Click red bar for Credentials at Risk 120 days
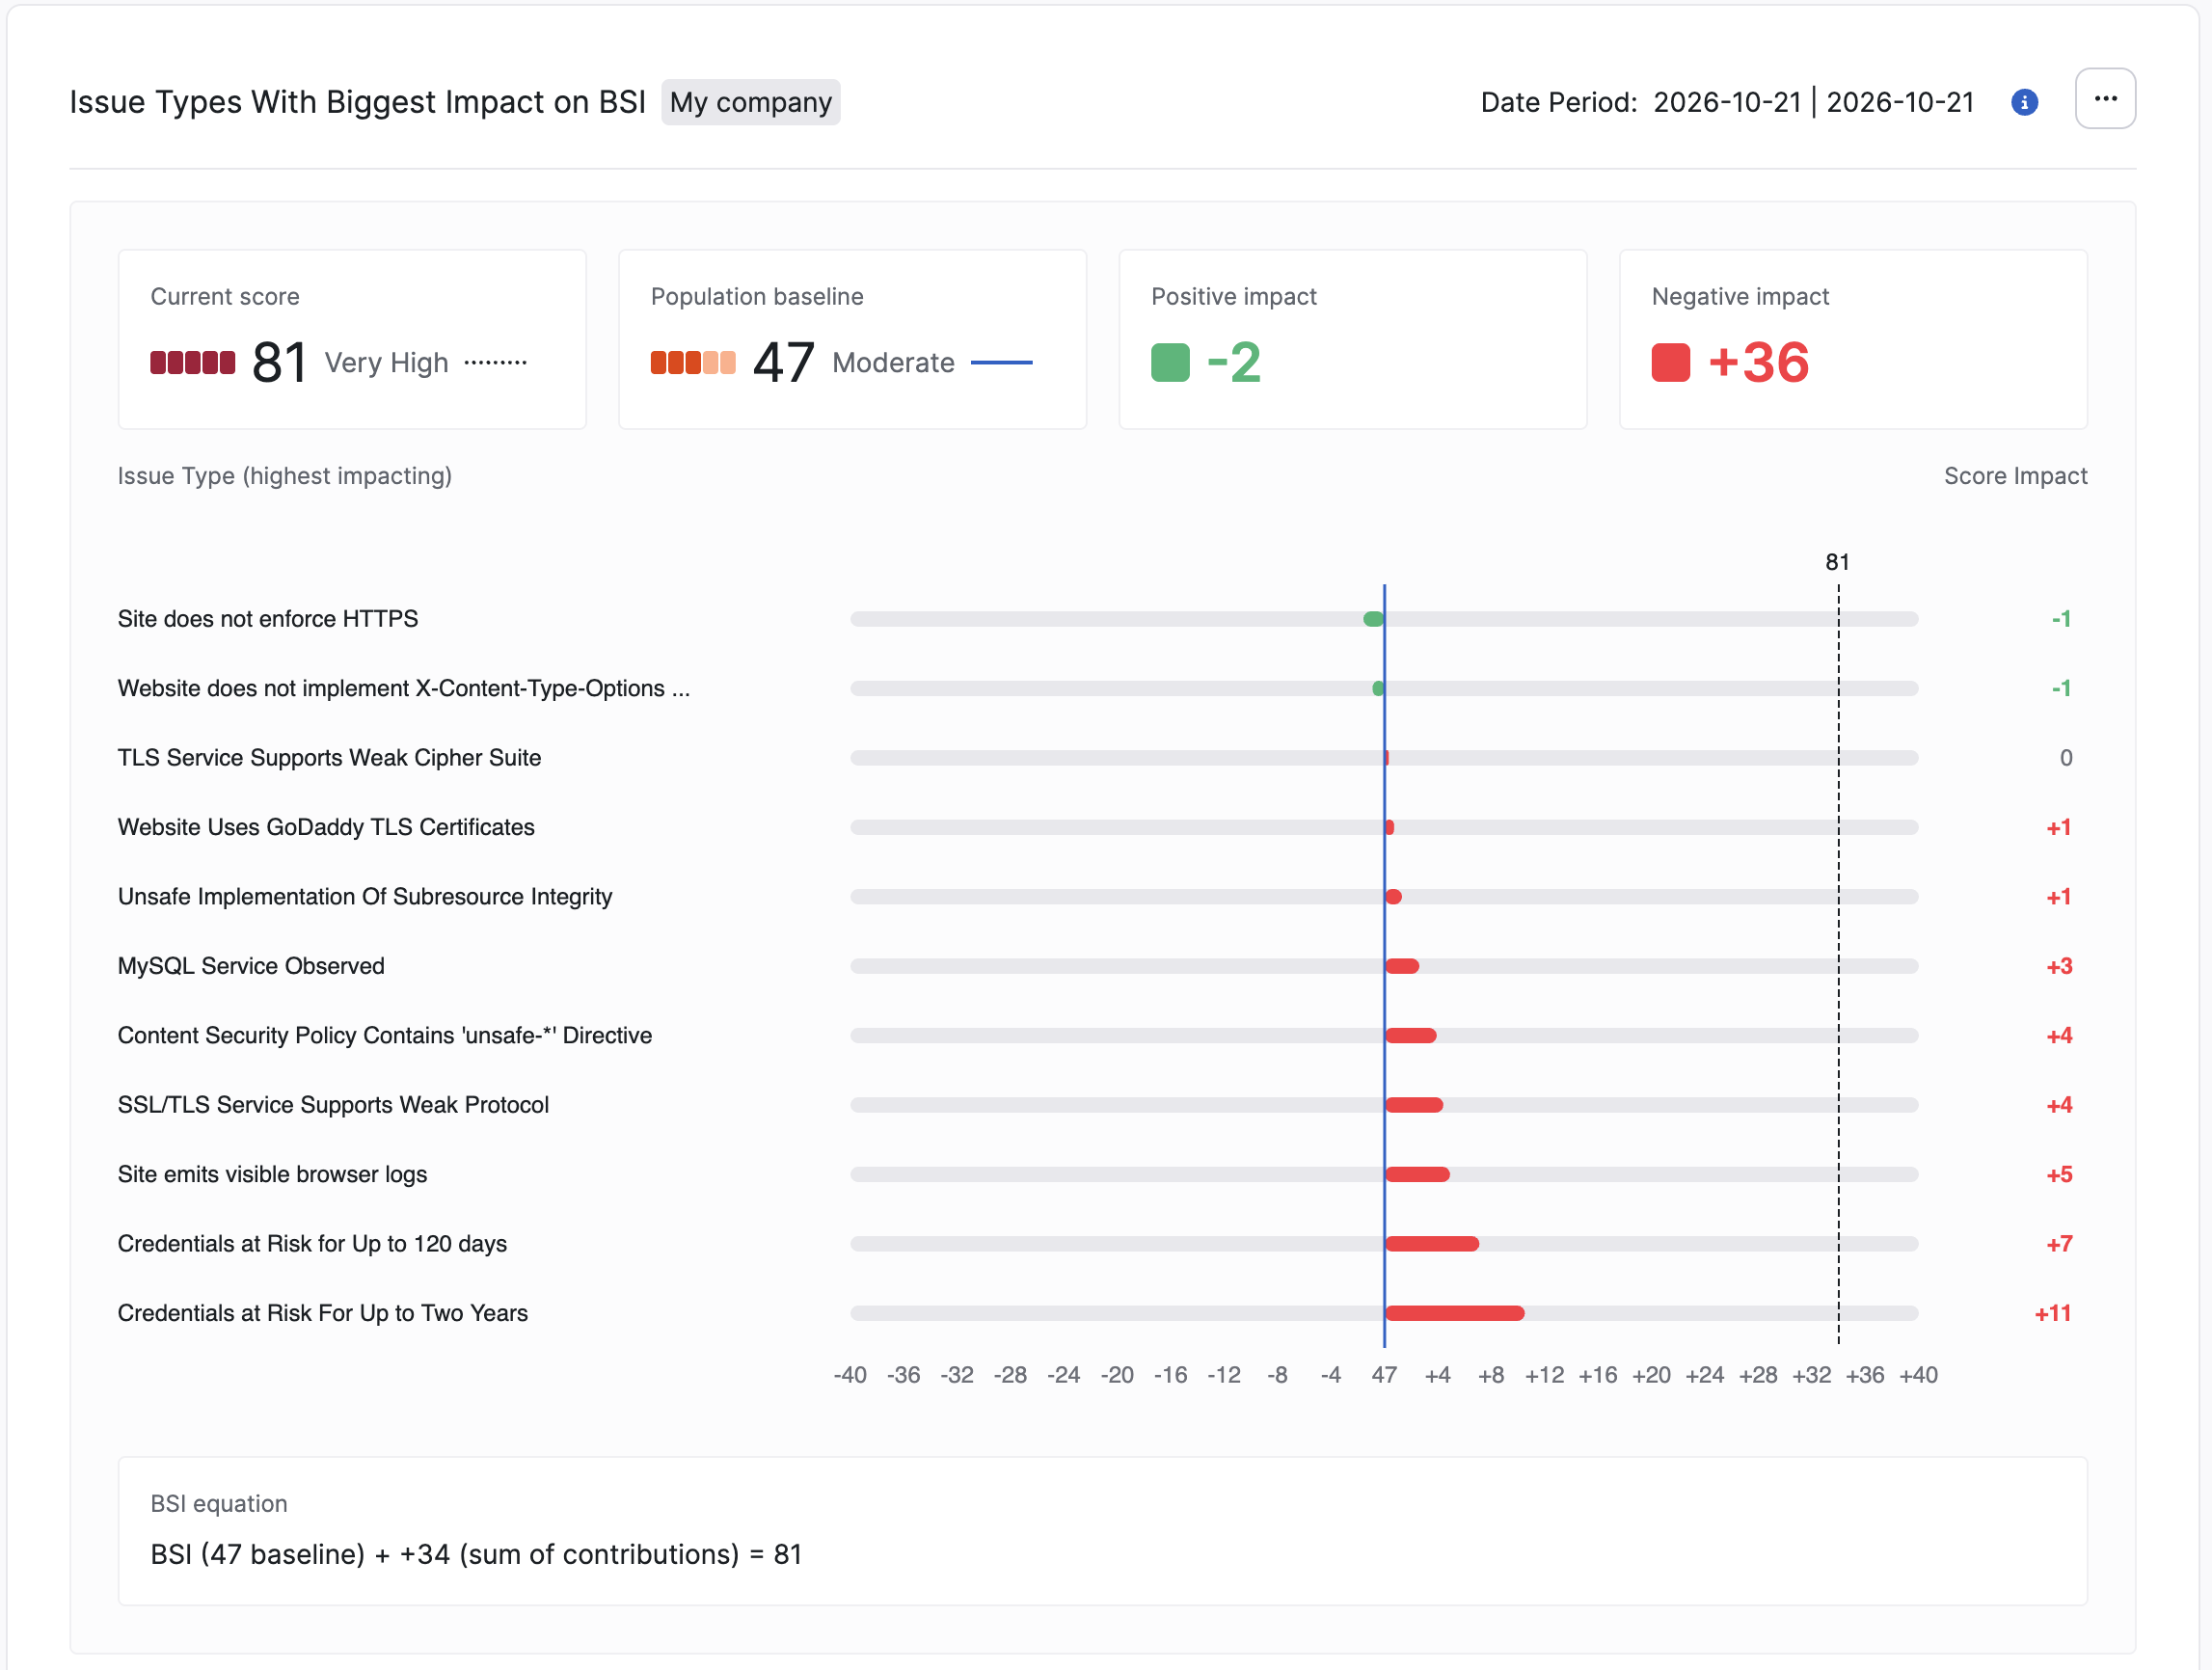This screenshot has width=2212, height=1670. point(1432,1244)
